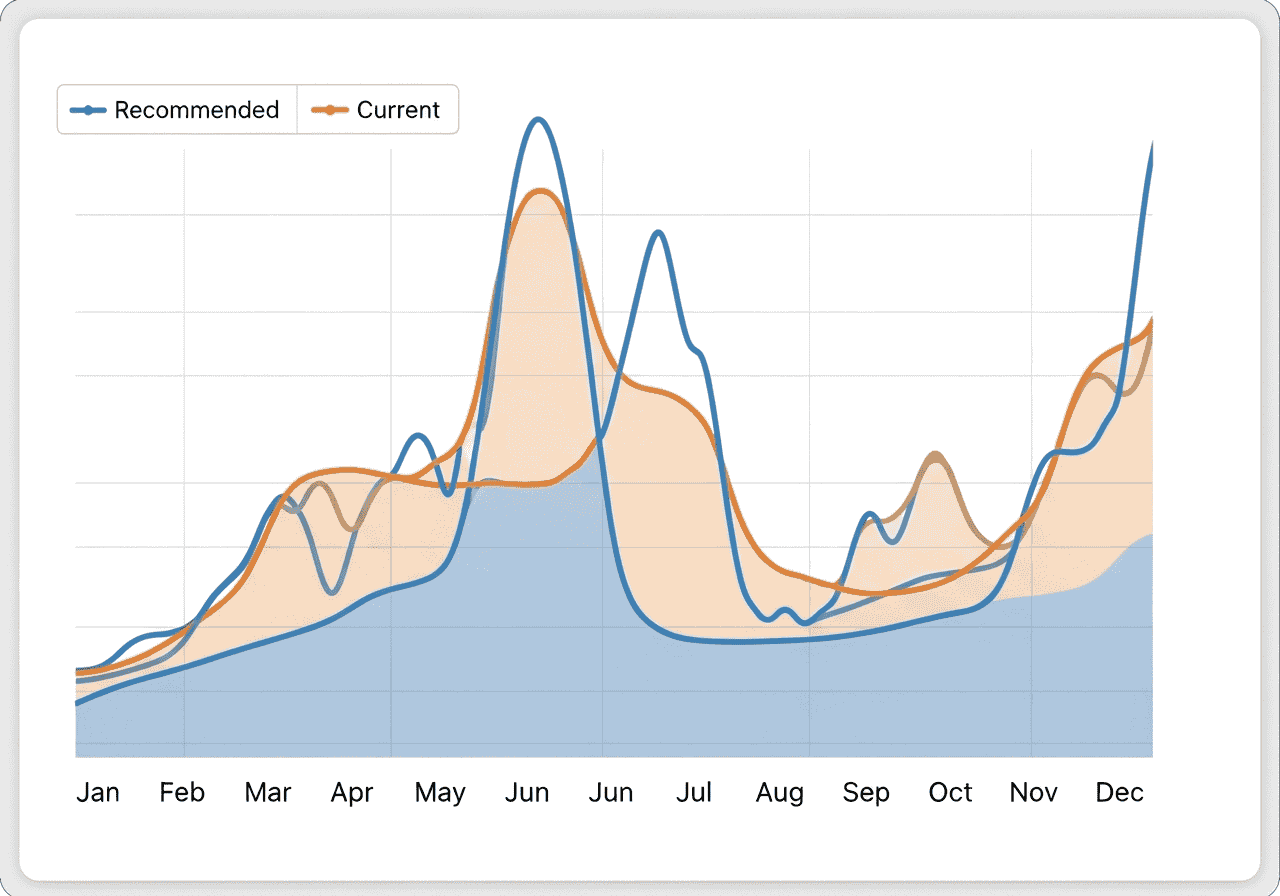Click the faded orange bump above Oct

pyautogui.click(x=935, y=454)
